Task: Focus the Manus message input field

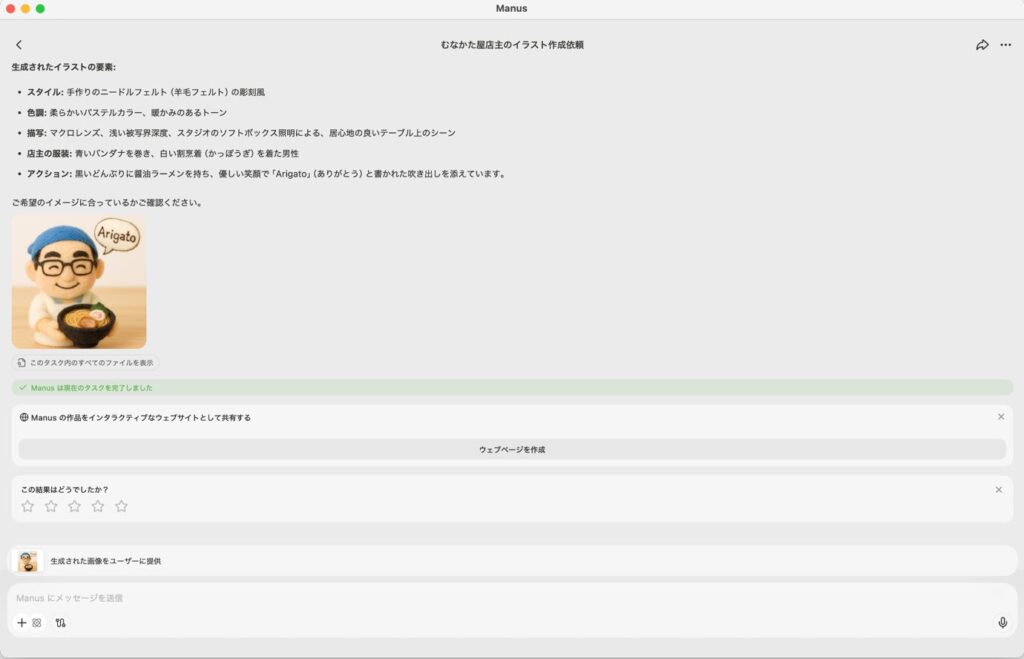Action: [x=500, y=598]
